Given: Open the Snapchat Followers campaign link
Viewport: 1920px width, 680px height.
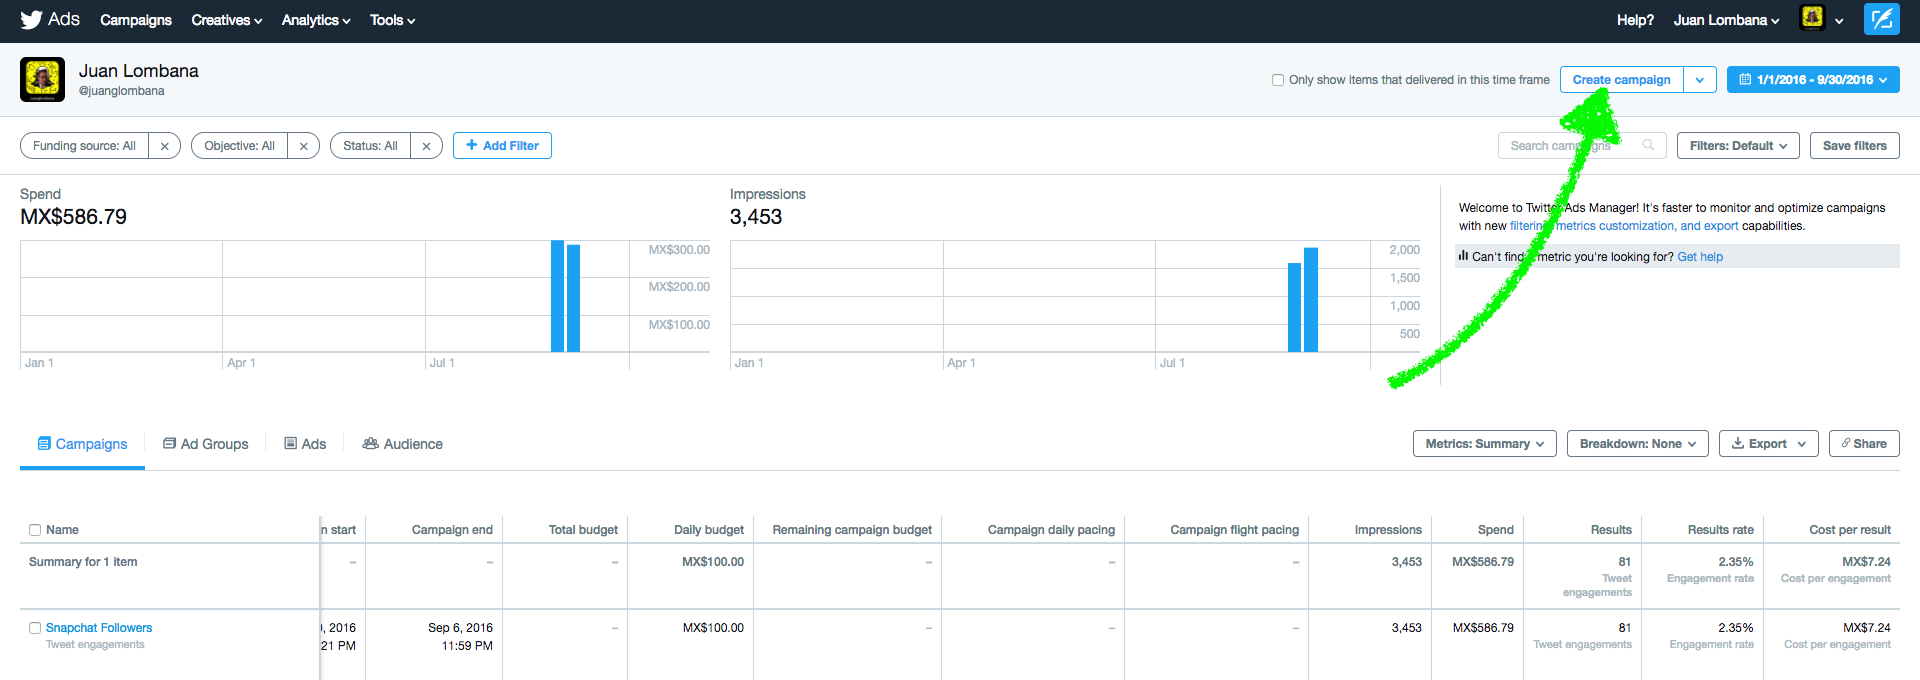Looking at the screenshot, I should pyautogui.click(x=99, y=628).
